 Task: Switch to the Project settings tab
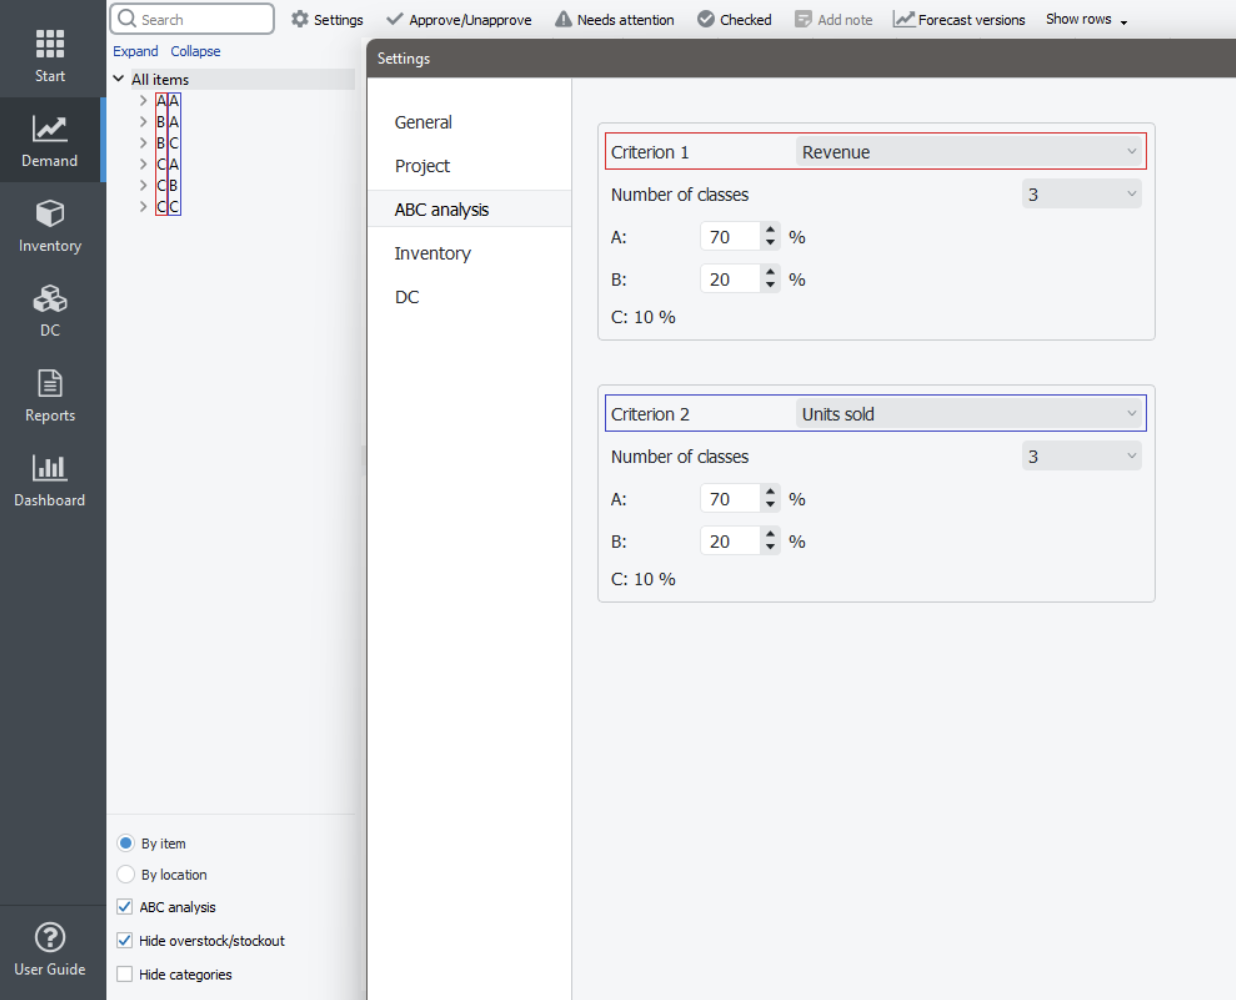422,166
